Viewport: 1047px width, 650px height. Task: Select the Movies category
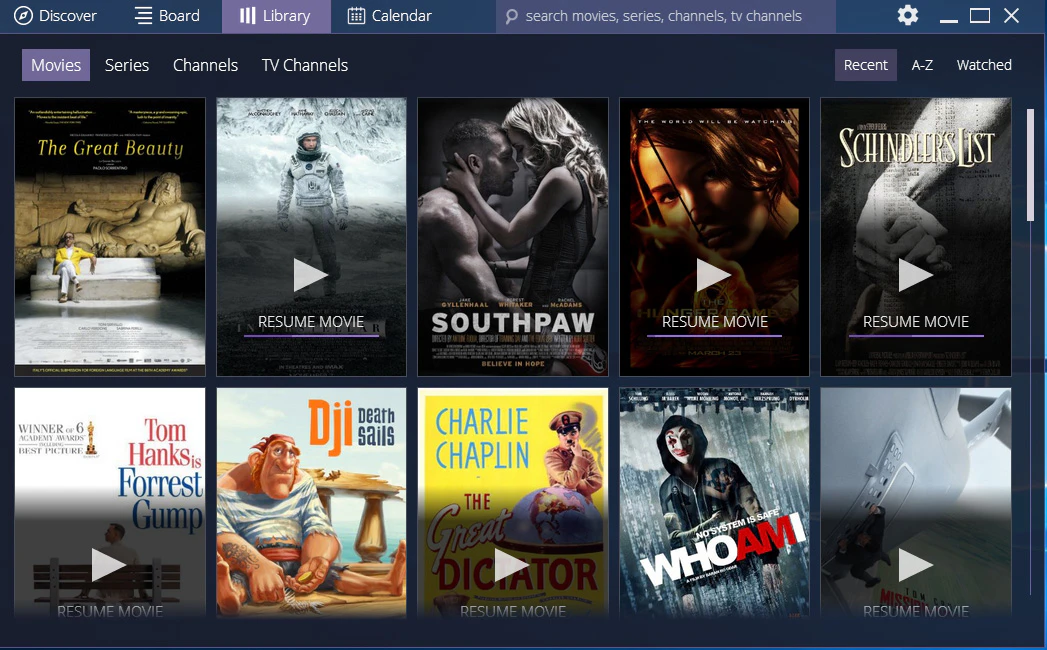point(56,65)
